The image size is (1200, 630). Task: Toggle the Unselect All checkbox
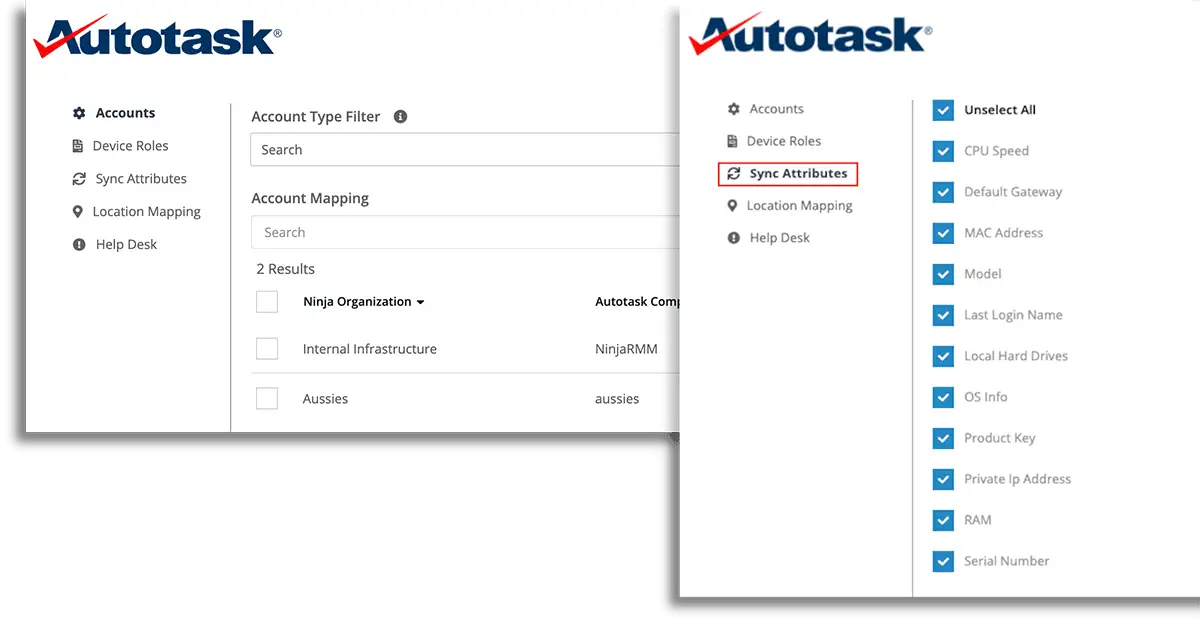(943, 110)
